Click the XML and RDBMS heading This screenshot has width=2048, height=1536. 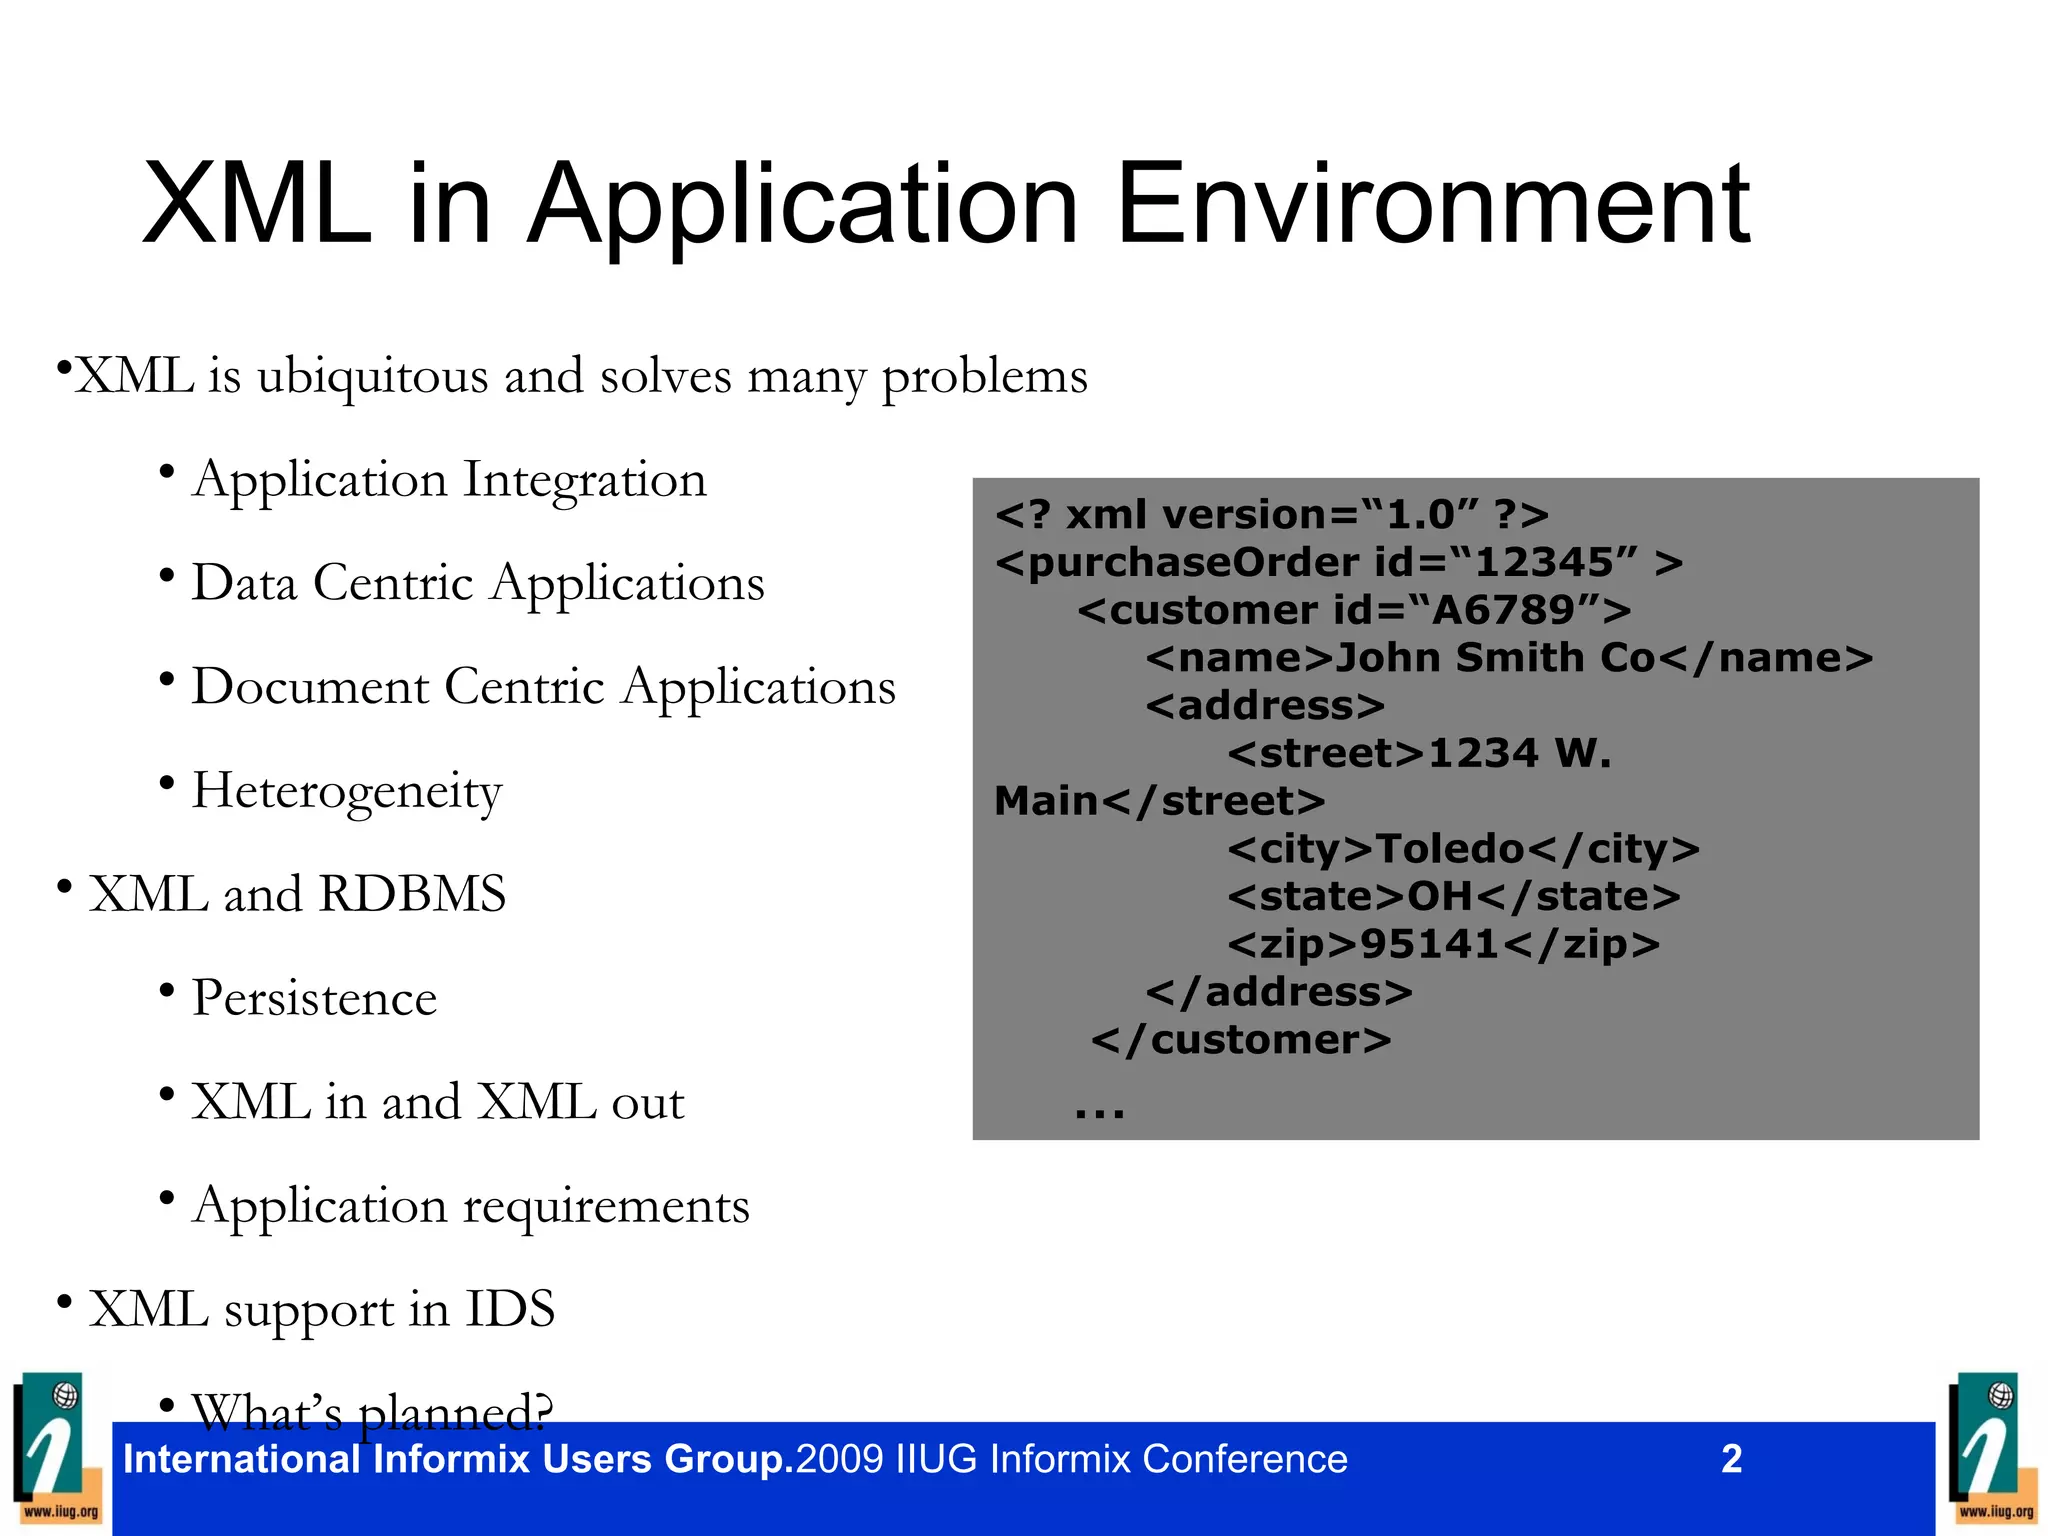297,894
